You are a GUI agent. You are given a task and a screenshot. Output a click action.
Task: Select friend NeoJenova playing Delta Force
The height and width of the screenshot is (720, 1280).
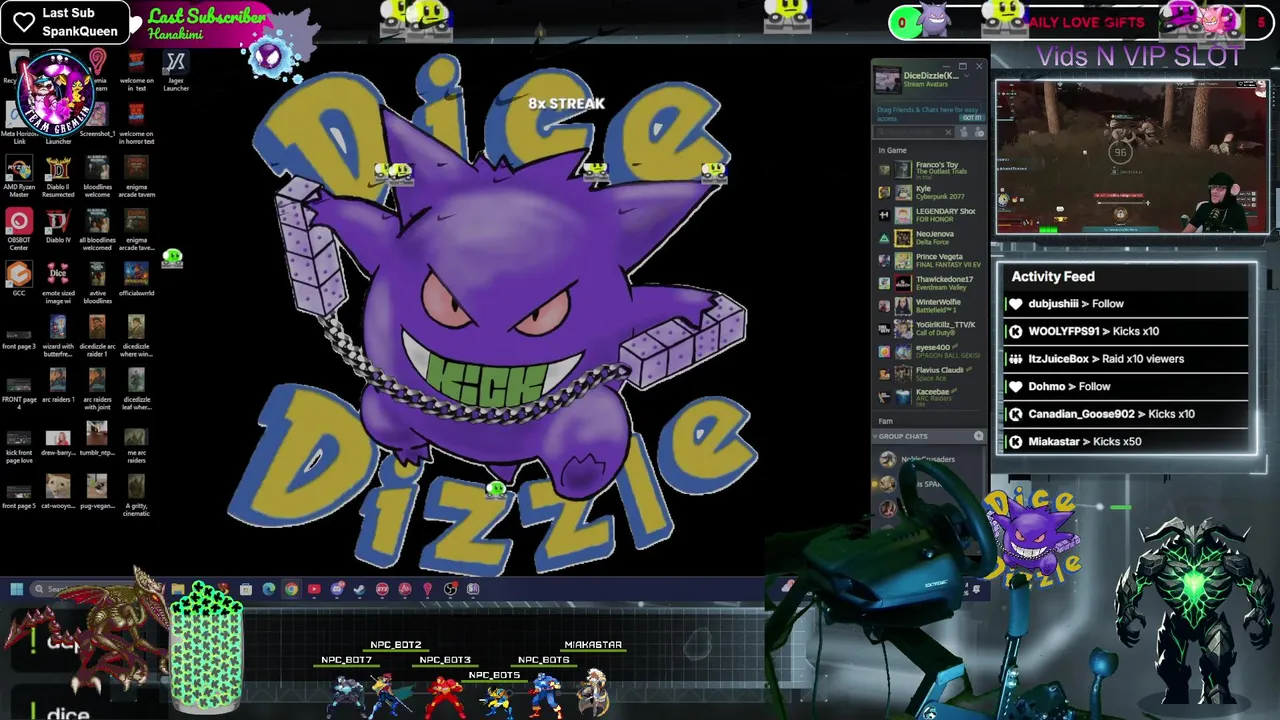point(930,238)
